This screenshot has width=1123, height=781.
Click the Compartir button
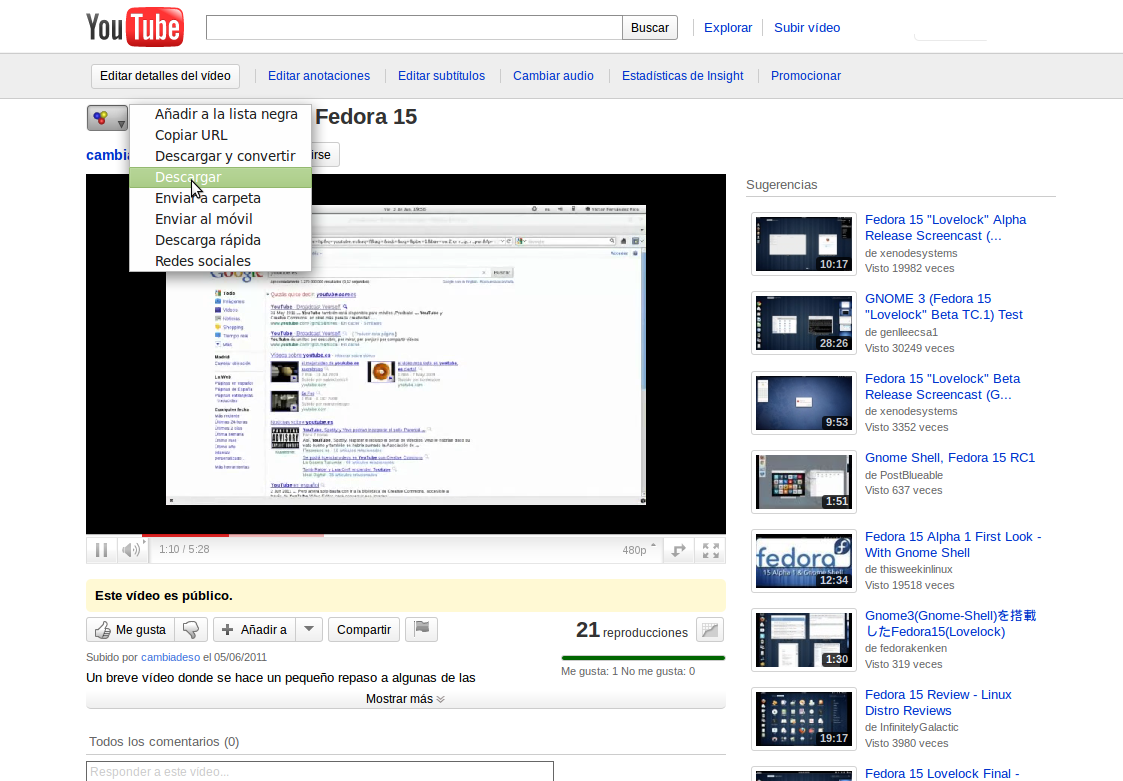point(364,630)
